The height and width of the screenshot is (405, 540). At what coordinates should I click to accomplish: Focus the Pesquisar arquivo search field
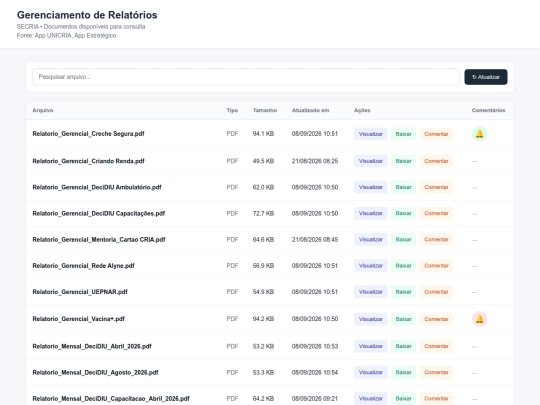point(246,77)
